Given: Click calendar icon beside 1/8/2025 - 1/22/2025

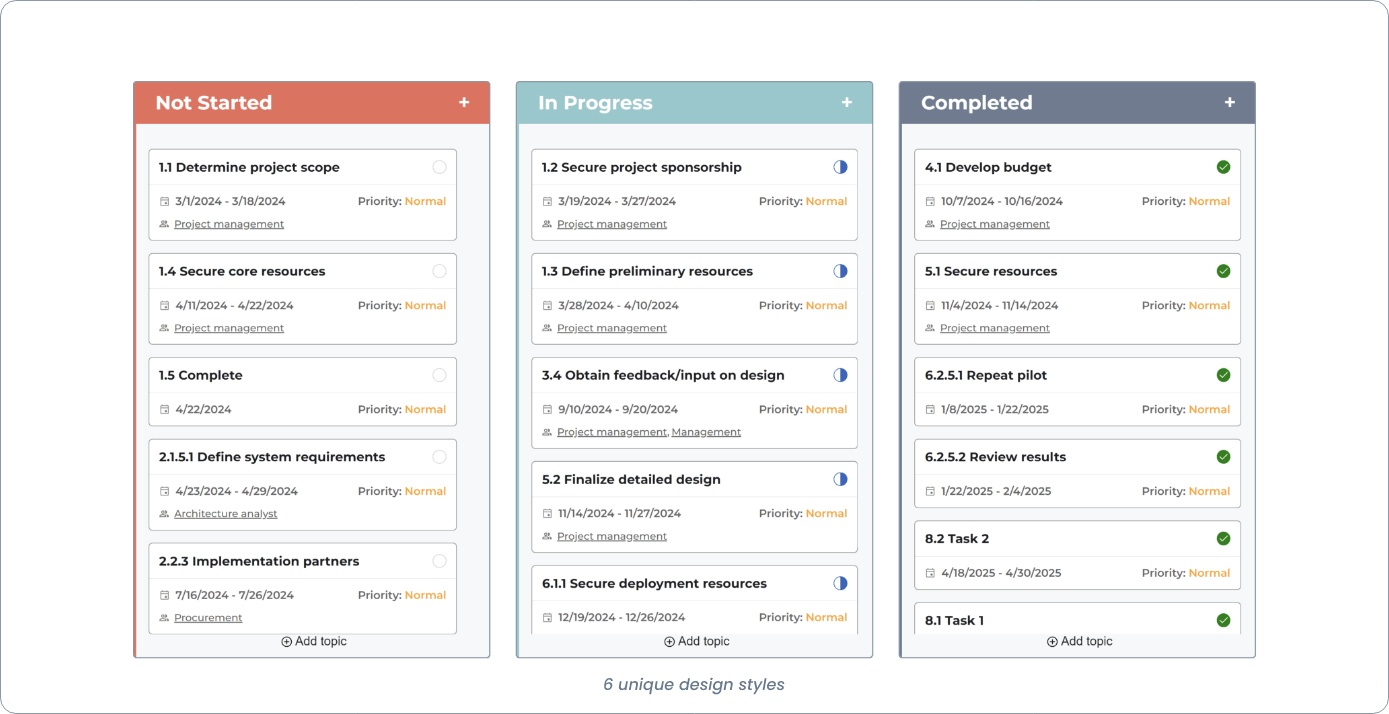Looking at the screenshot, I should pyautogui.click(x=930, y=409).
